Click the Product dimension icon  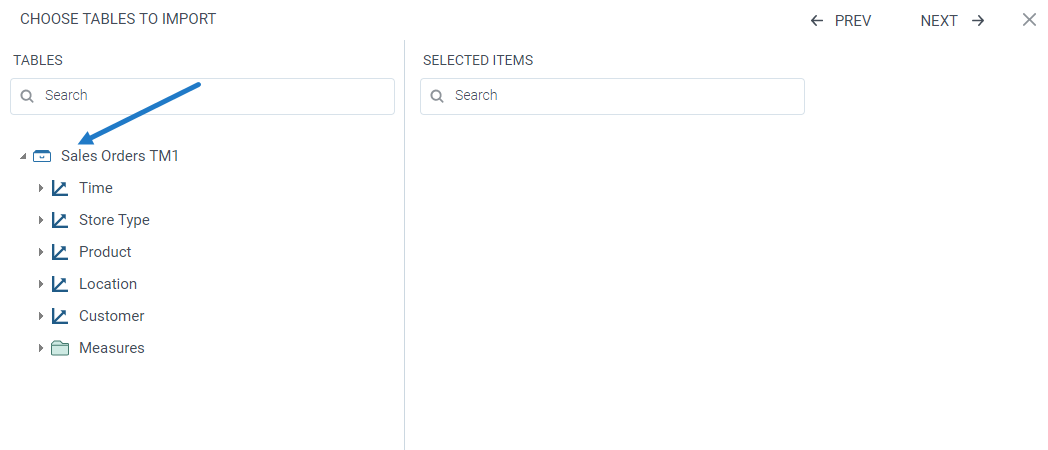tap(60, 252)
